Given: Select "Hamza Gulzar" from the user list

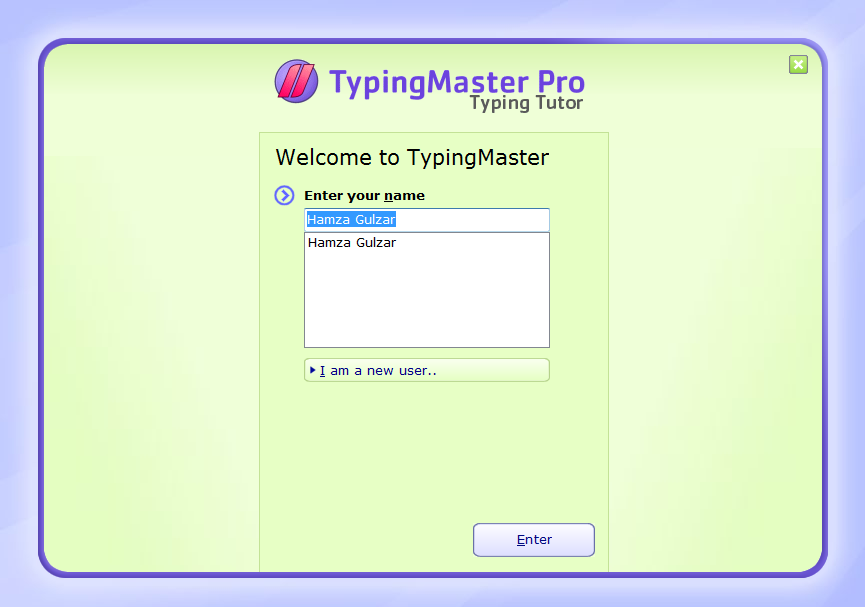Looking at the screenshot, I should tap(352, 242).
